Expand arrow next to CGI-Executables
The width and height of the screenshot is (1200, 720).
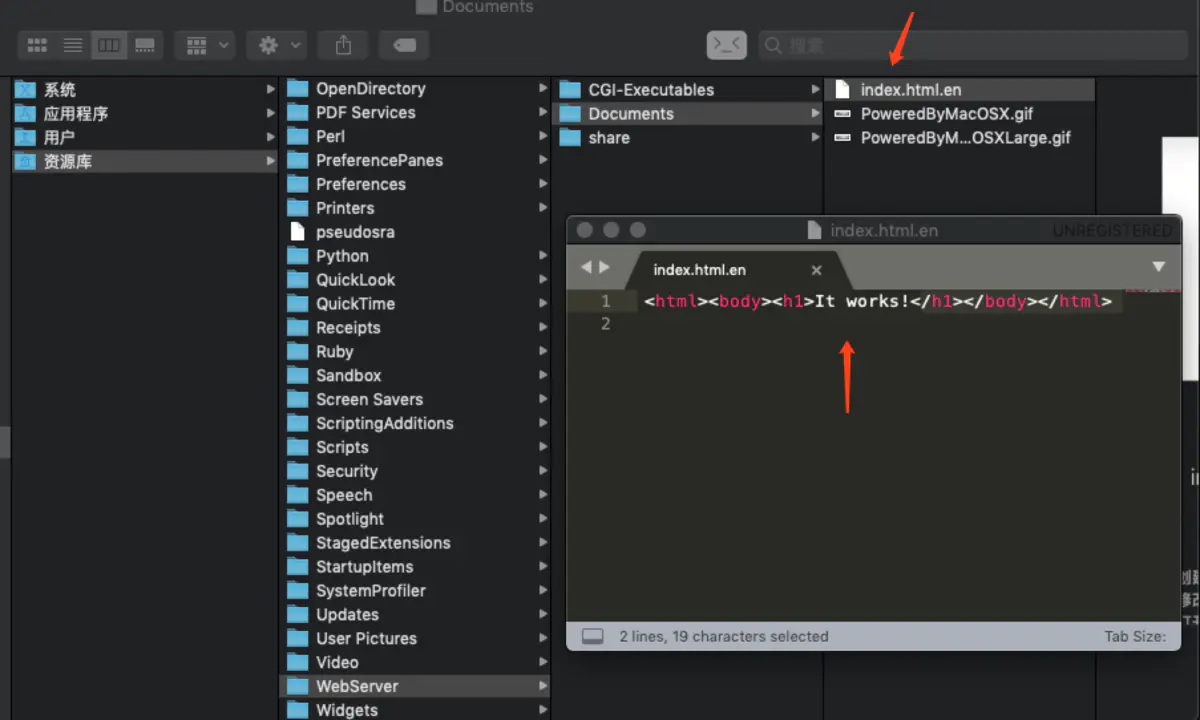click(816, 90)
